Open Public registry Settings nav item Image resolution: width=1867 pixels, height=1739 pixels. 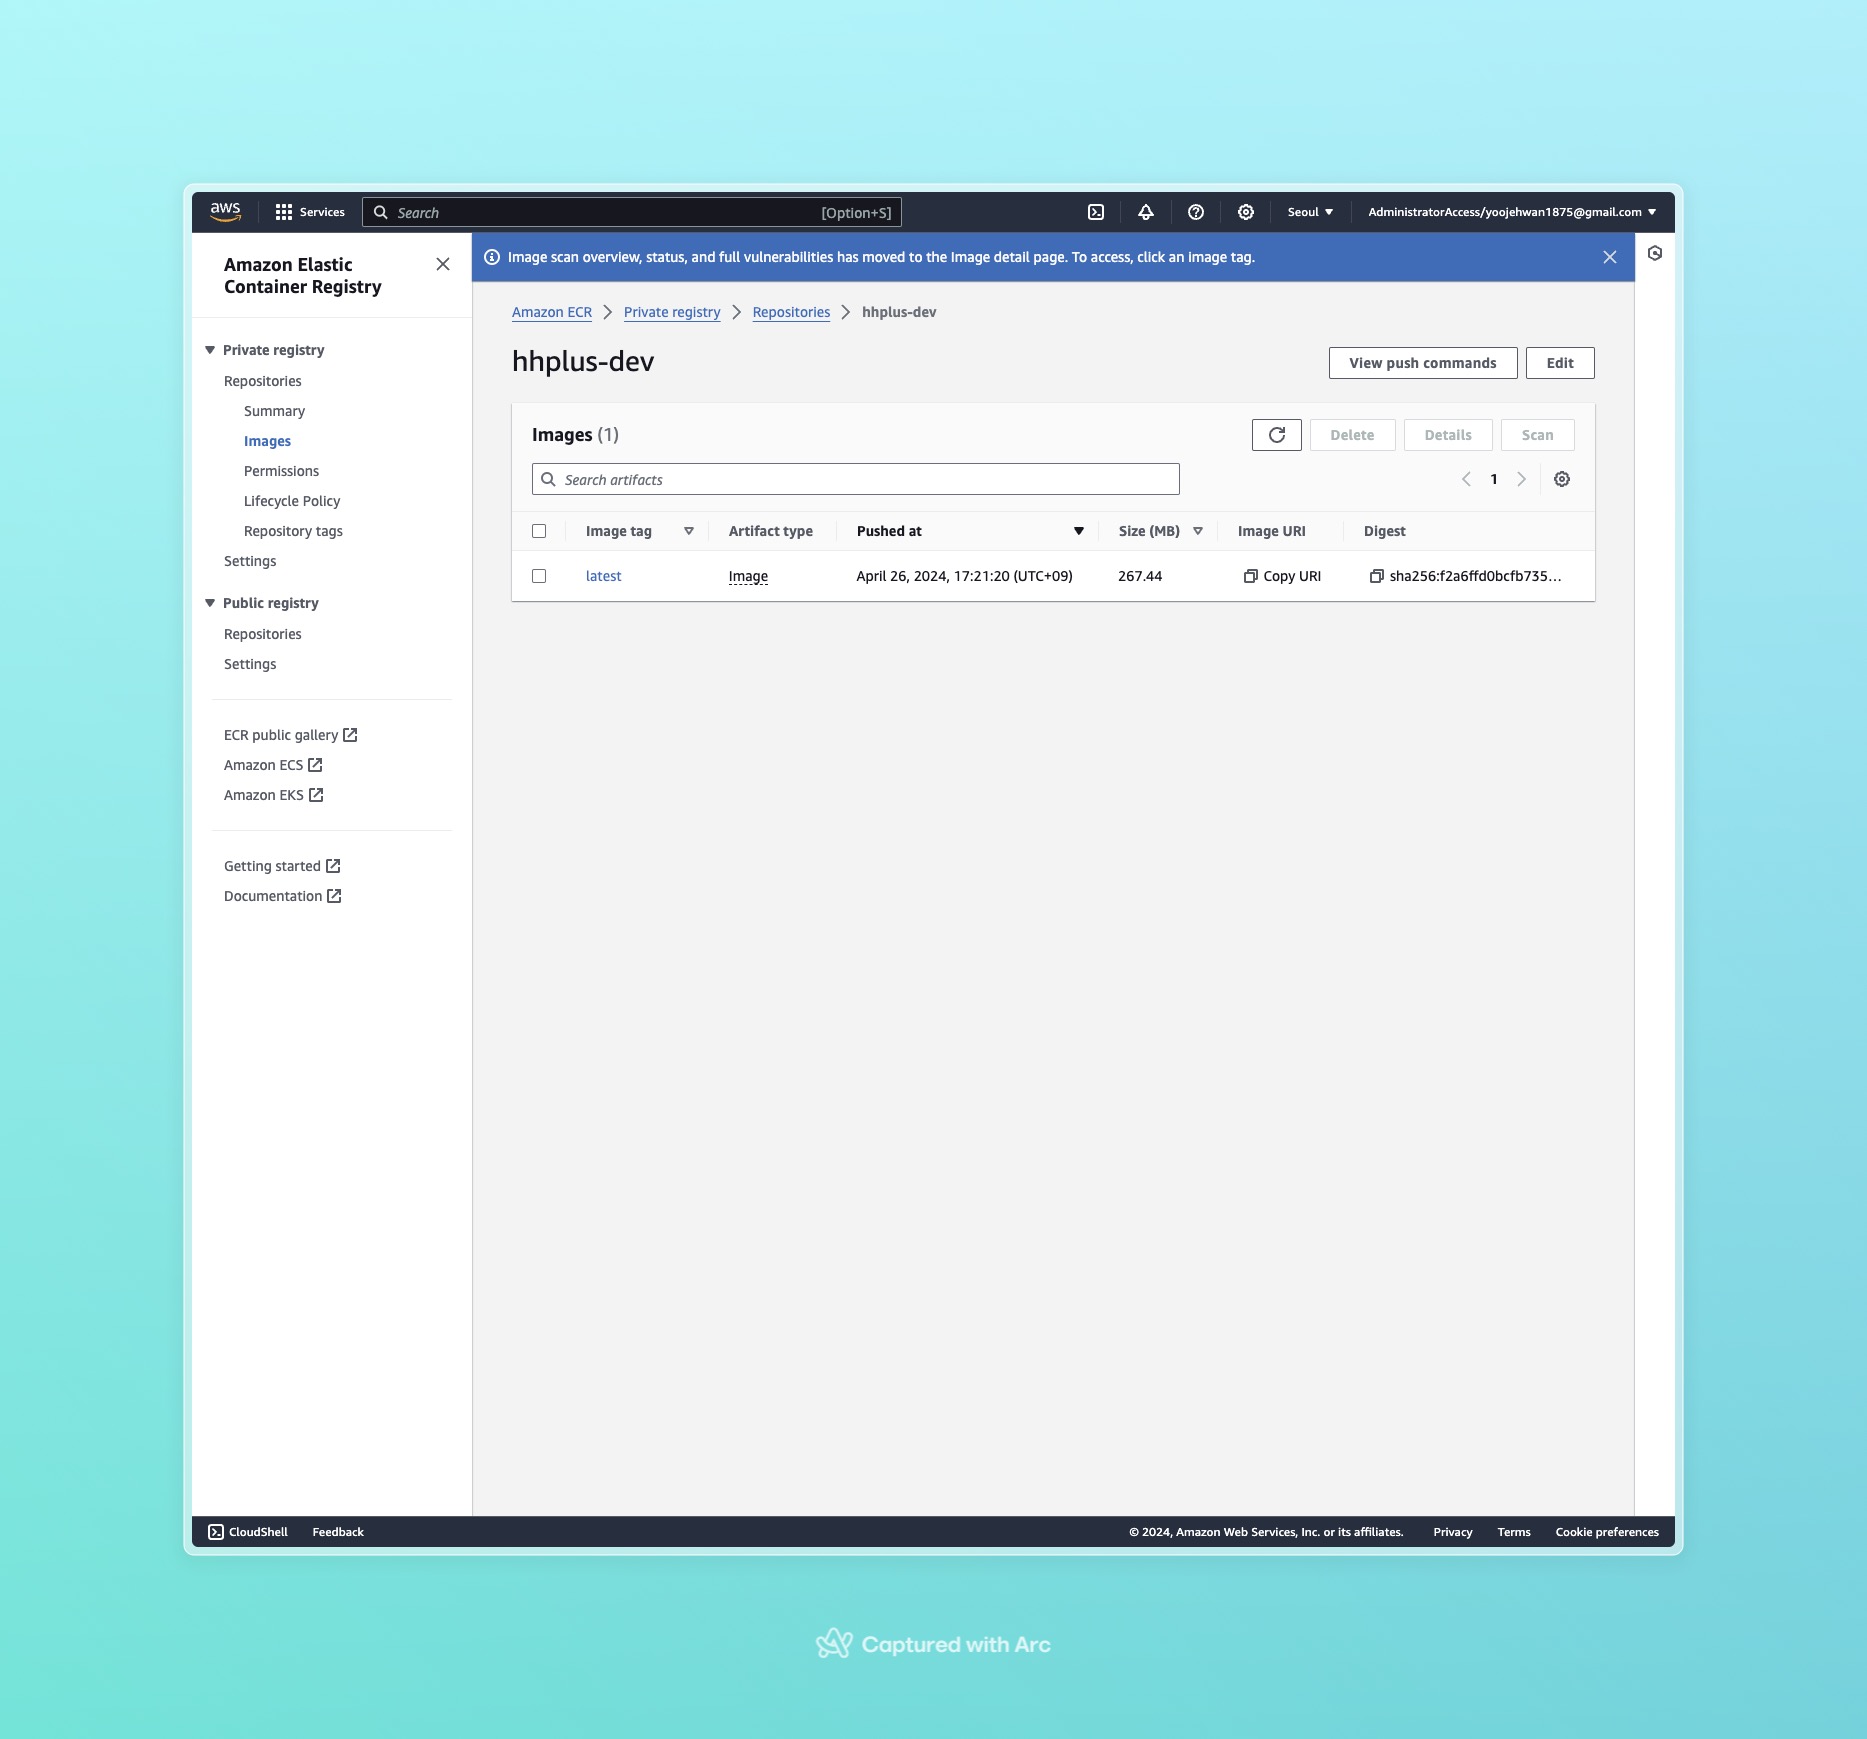tap(250, 664)
